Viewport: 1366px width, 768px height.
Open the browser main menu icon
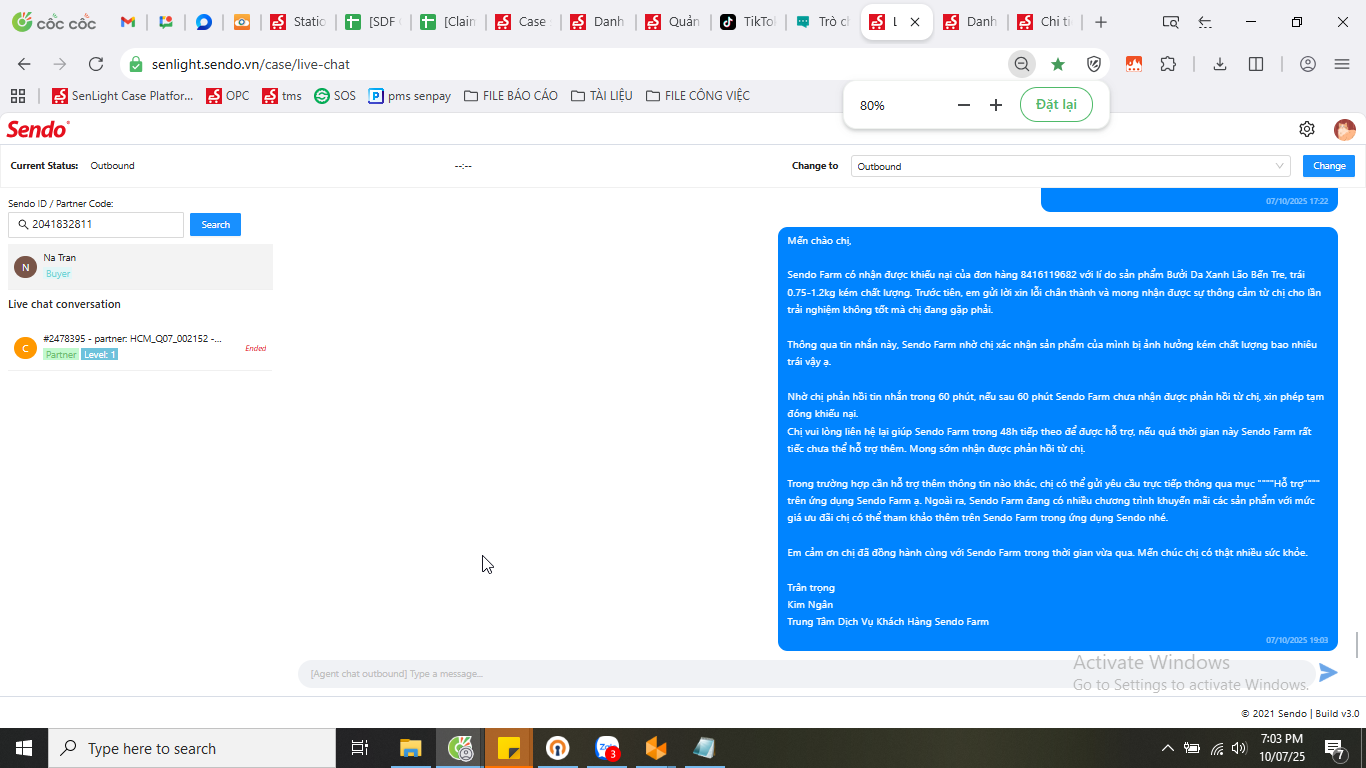click(x=1342, y=64)
